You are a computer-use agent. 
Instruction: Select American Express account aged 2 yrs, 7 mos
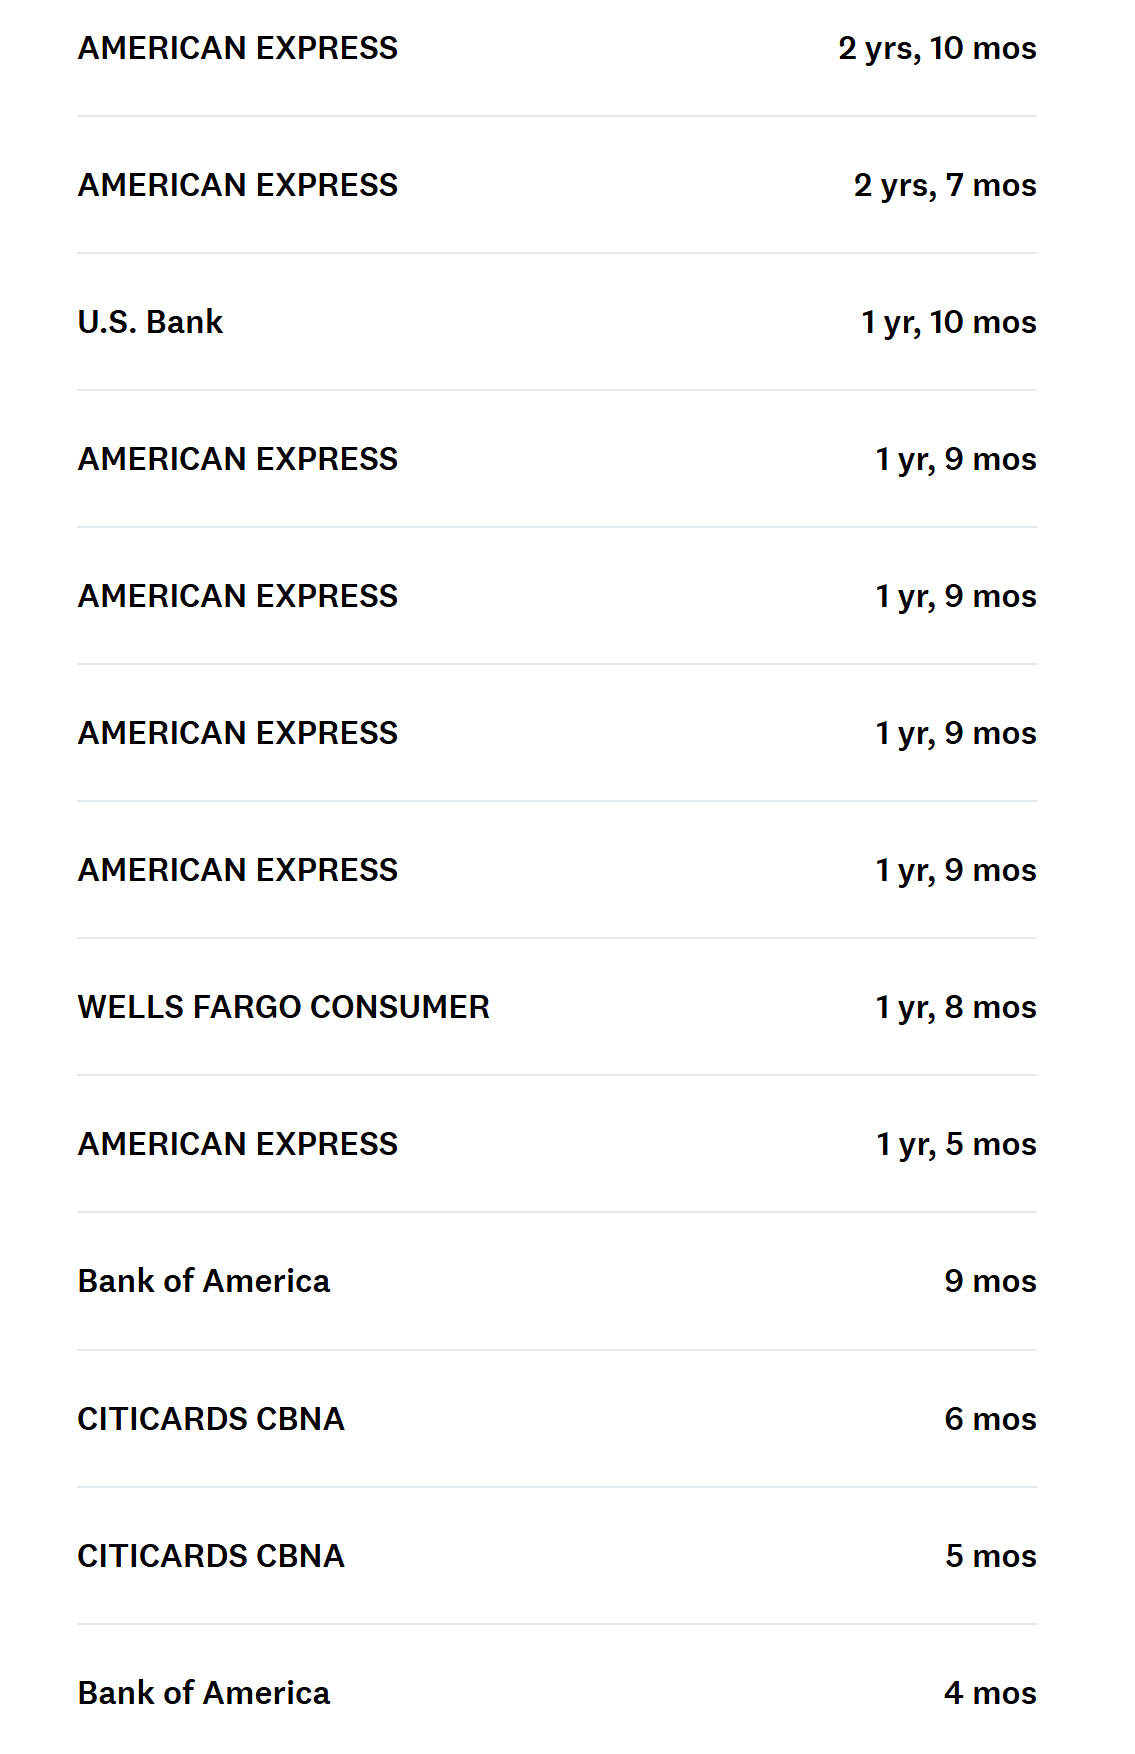point(238,185)
